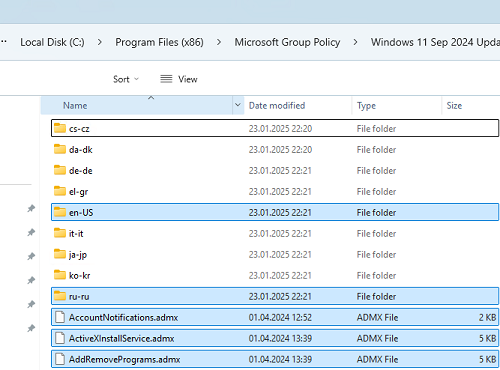Click the cs-cz folder icon

point(60,128)
